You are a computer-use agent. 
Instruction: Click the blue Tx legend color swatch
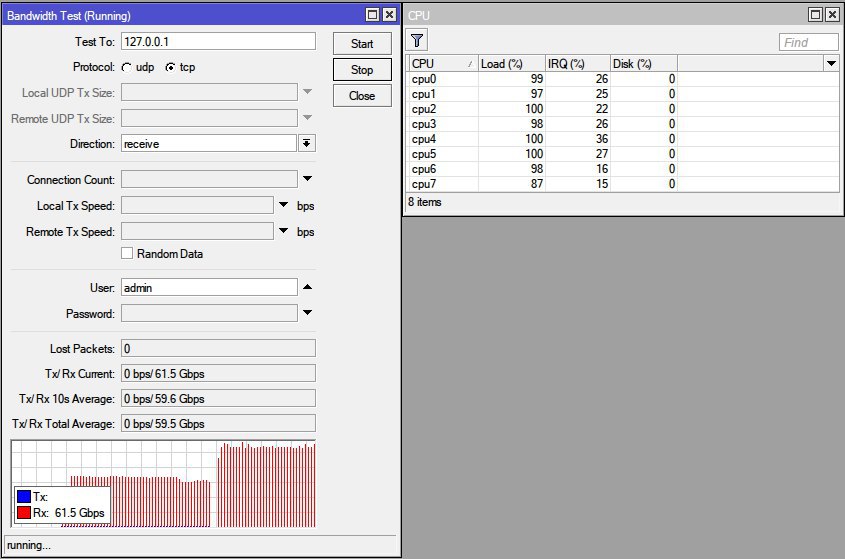point(24,496)
